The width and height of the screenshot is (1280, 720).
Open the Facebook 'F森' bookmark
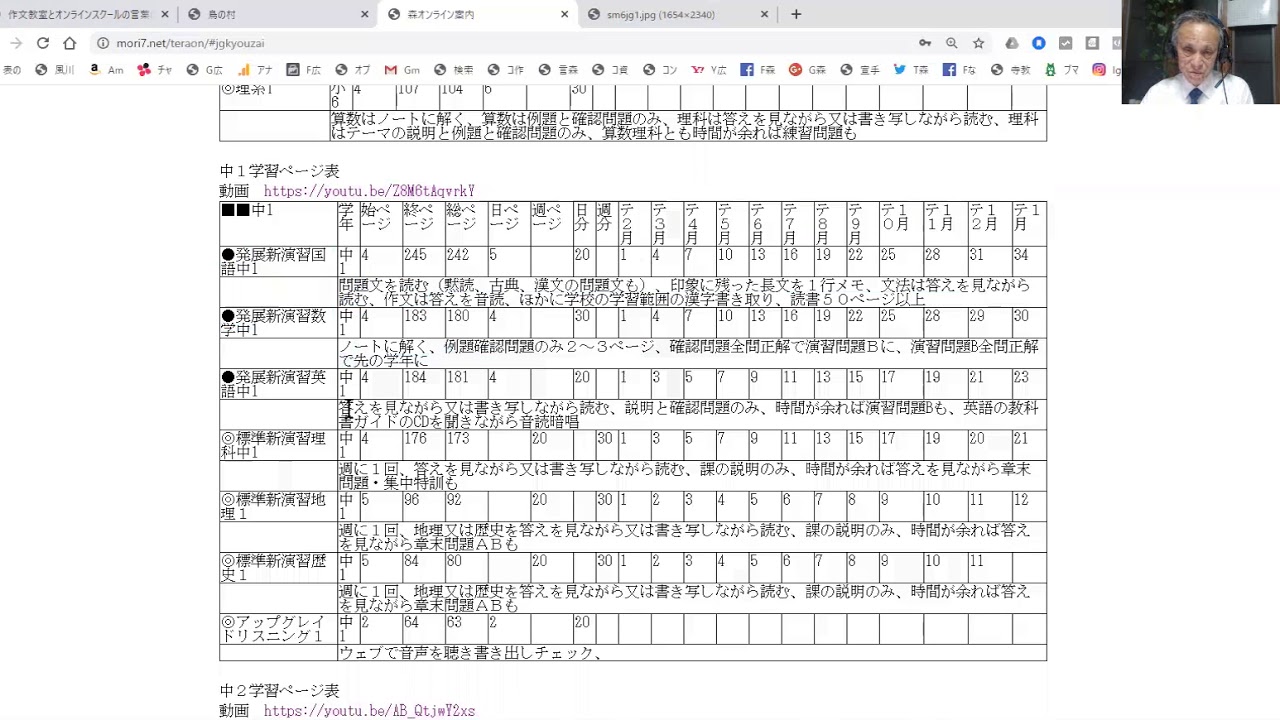click(x=758, y=70)
